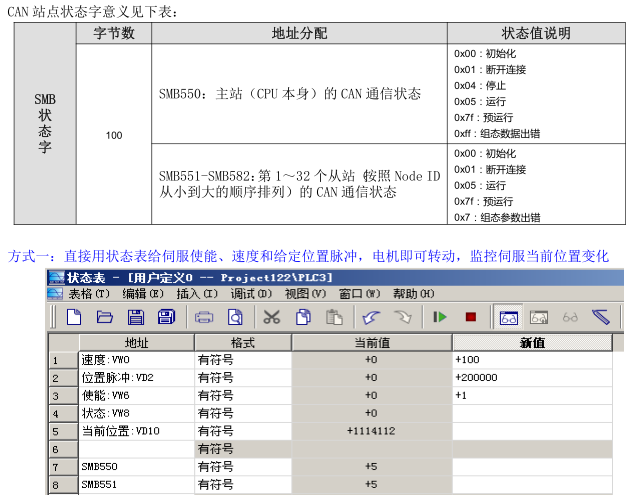Click the Paste clipboard icon
Viewport: 634px width, 498px height.
pos(334,317)
